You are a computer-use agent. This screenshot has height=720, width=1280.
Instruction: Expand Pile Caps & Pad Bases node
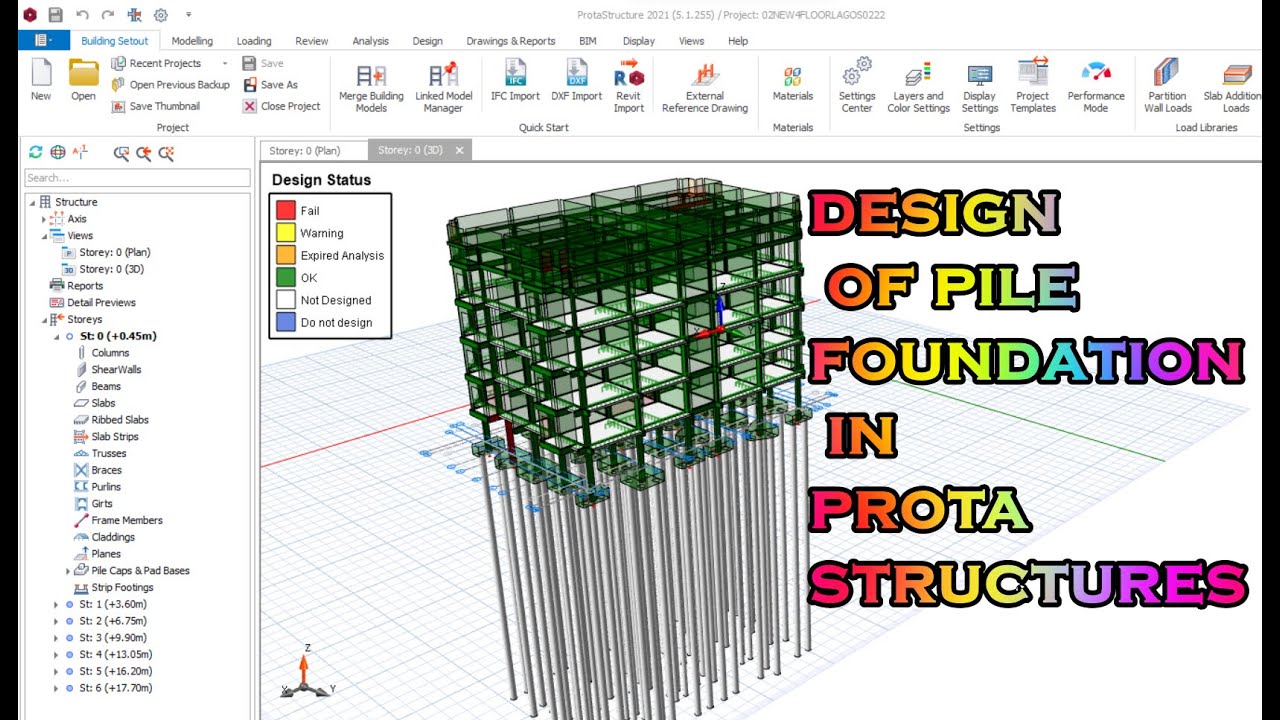[x=68, y=571]
